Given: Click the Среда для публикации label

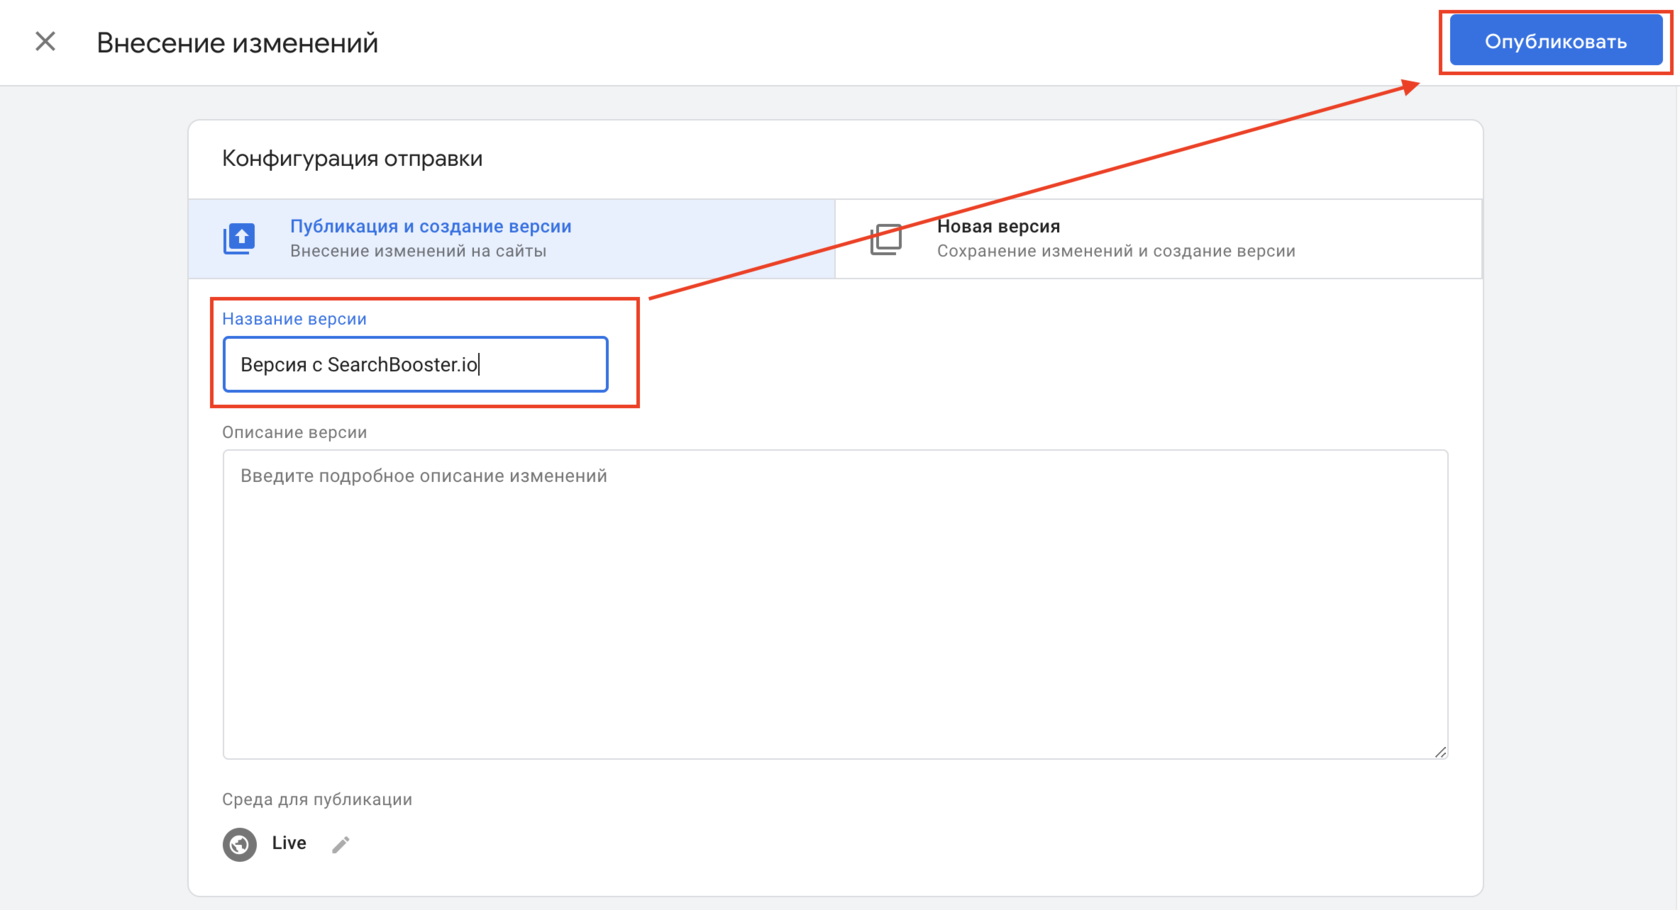Looking at the screenshot, I should tap(317, 800).
